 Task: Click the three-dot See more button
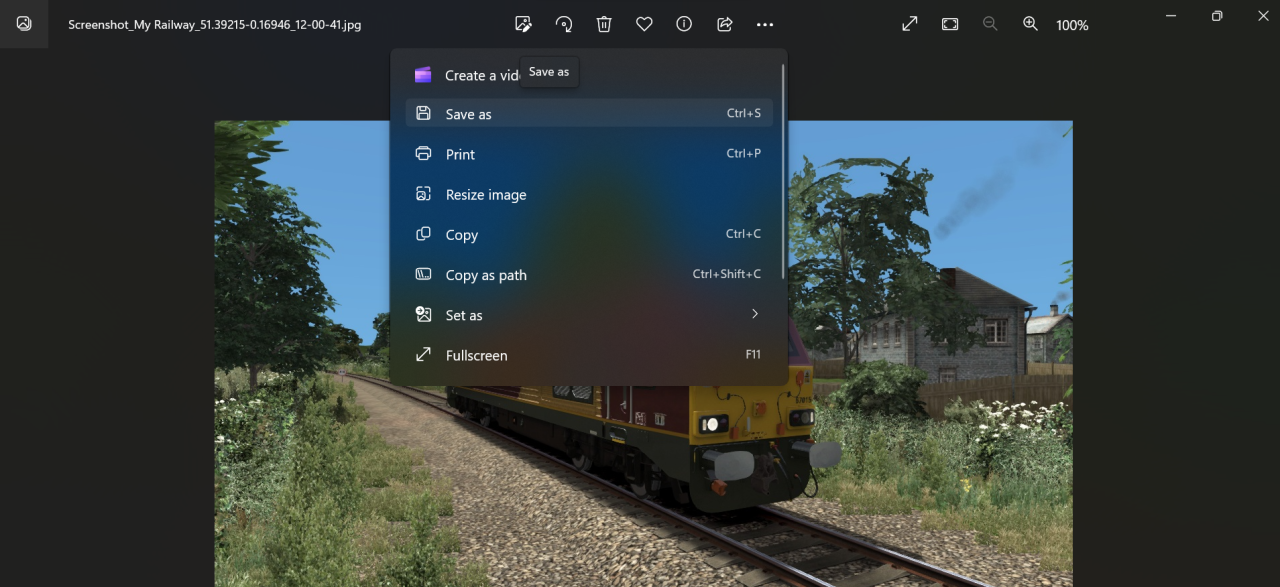tap(765, 24)
